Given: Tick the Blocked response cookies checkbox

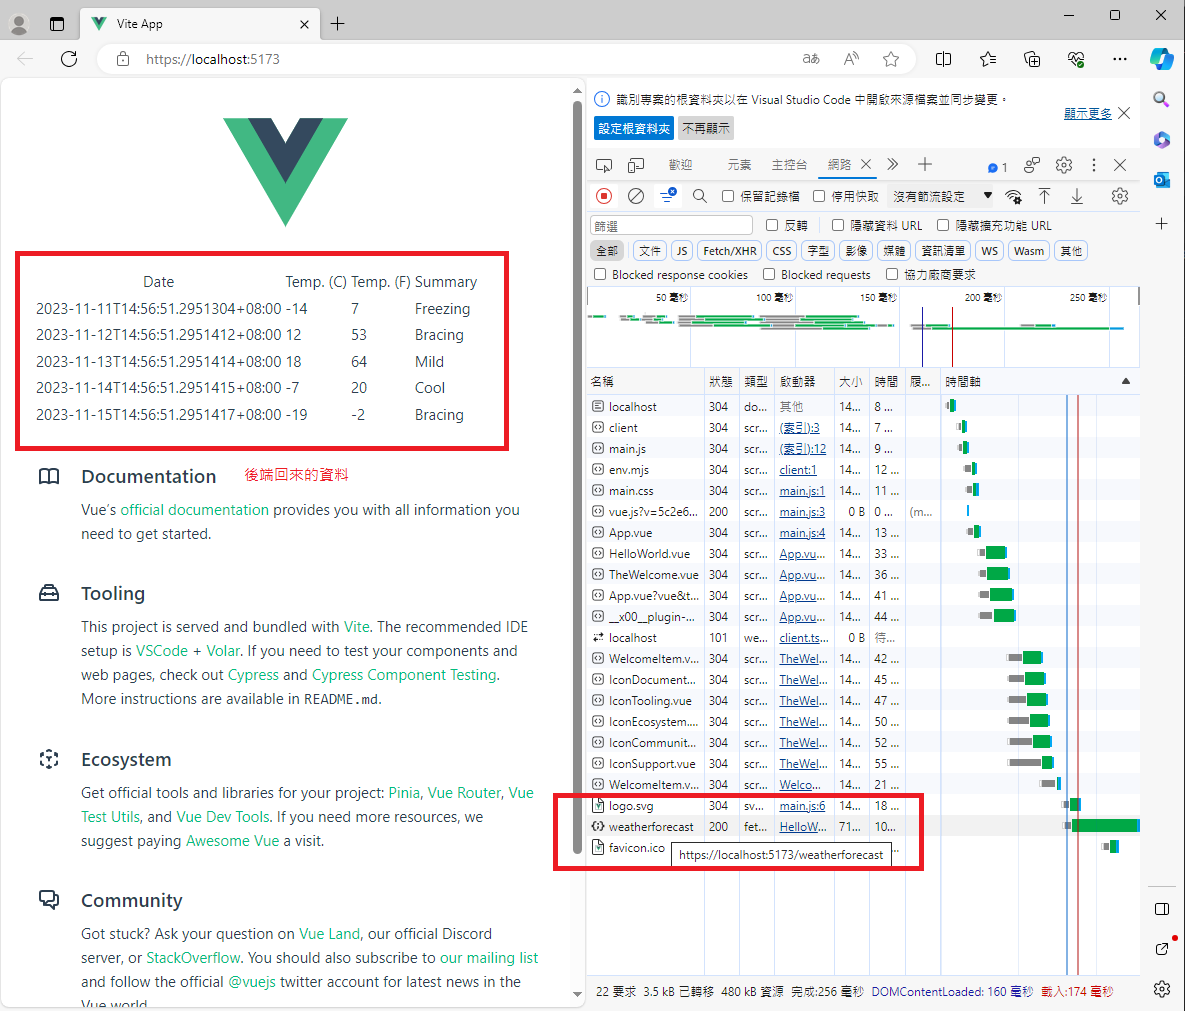Looking at the screenshot, I should click(x=600, y=274).
